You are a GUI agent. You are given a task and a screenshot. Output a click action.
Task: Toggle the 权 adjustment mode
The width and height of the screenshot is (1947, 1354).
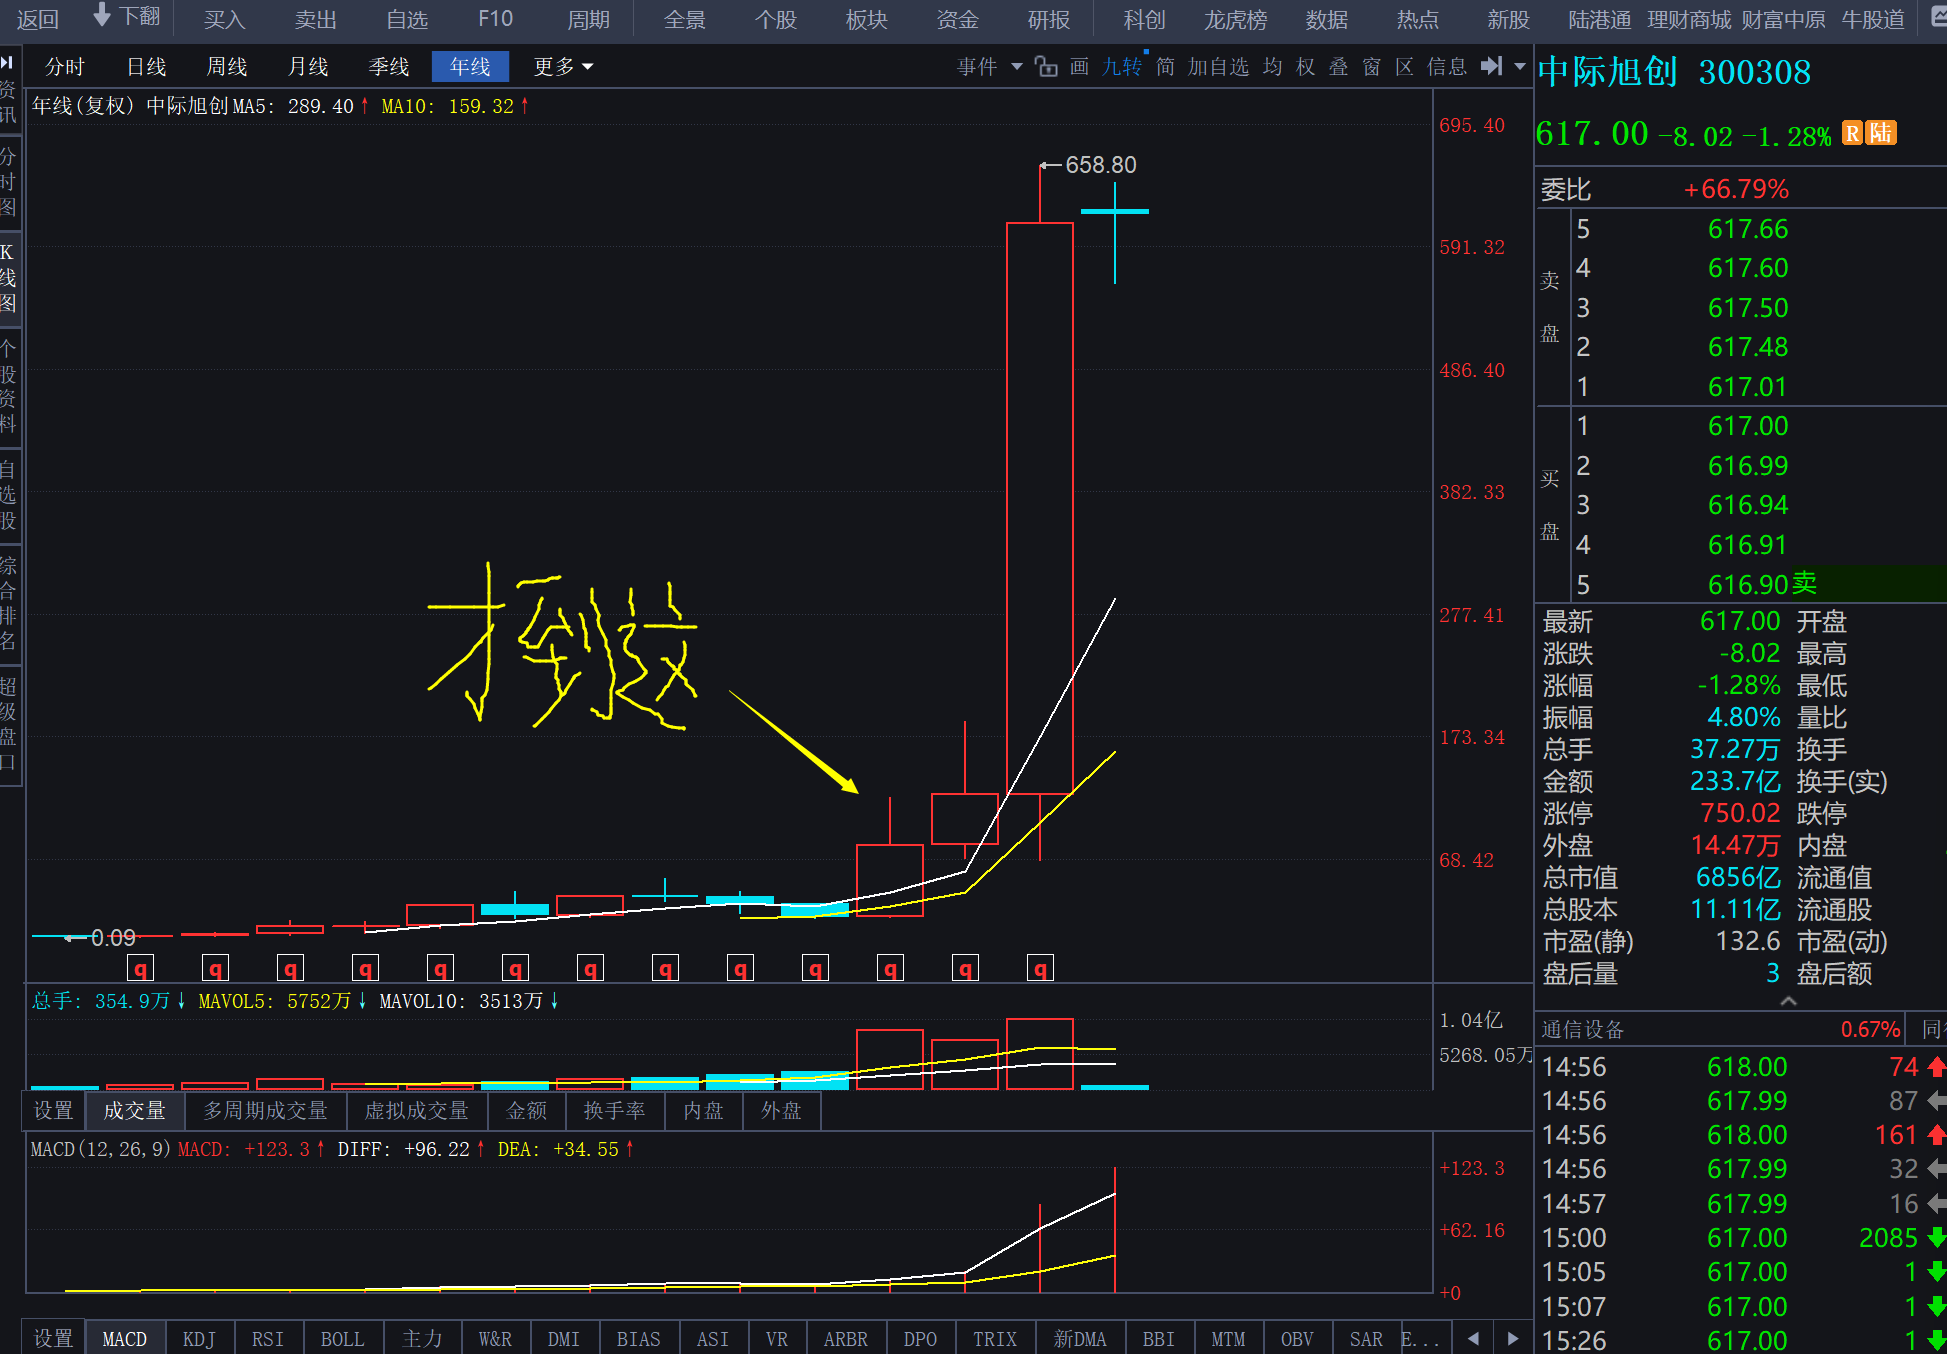(1305, 67)
